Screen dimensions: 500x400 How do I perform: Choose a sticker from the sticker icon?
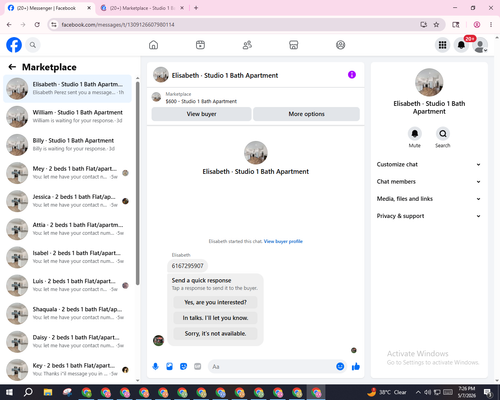183,367
